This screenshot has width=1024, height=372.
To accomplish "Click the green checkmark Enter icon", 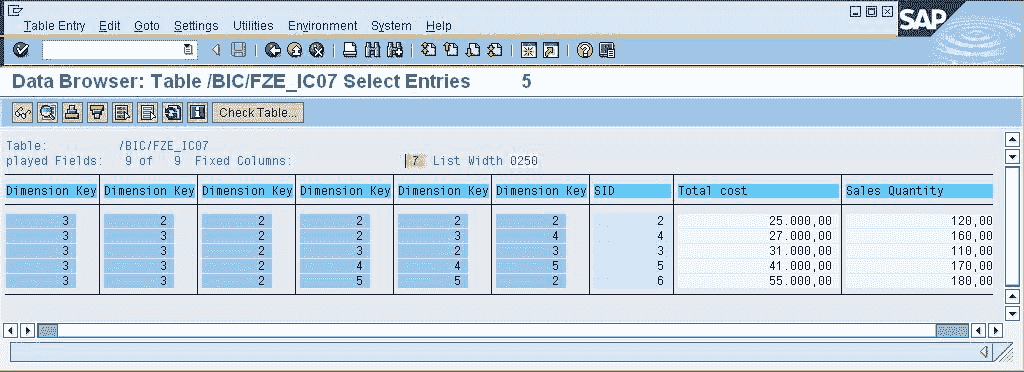I will point(22,50).
